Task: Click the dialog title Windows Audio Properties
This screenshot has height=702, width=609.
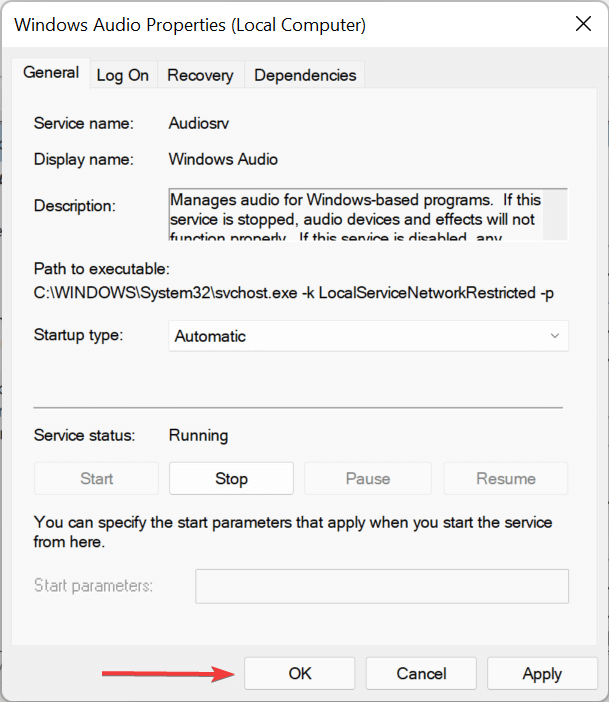Action: click(x=190, y=25)
